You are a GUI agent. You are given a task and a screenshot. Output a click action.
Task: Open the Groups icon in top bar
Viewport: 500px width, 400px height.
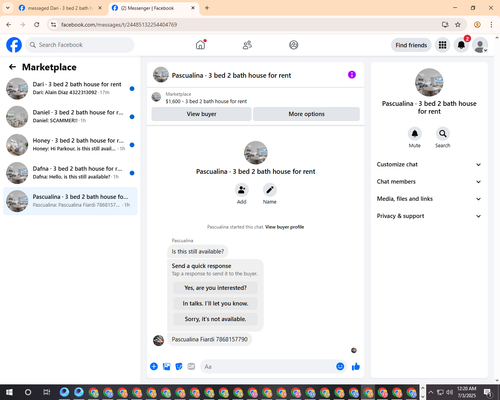[294, 45]
